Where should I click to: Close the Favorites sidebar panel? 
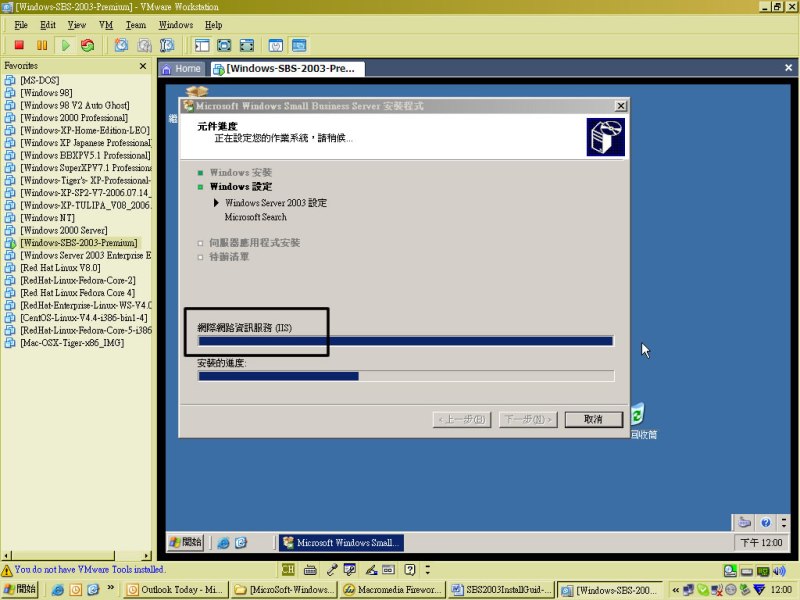(x=143, y=66)
